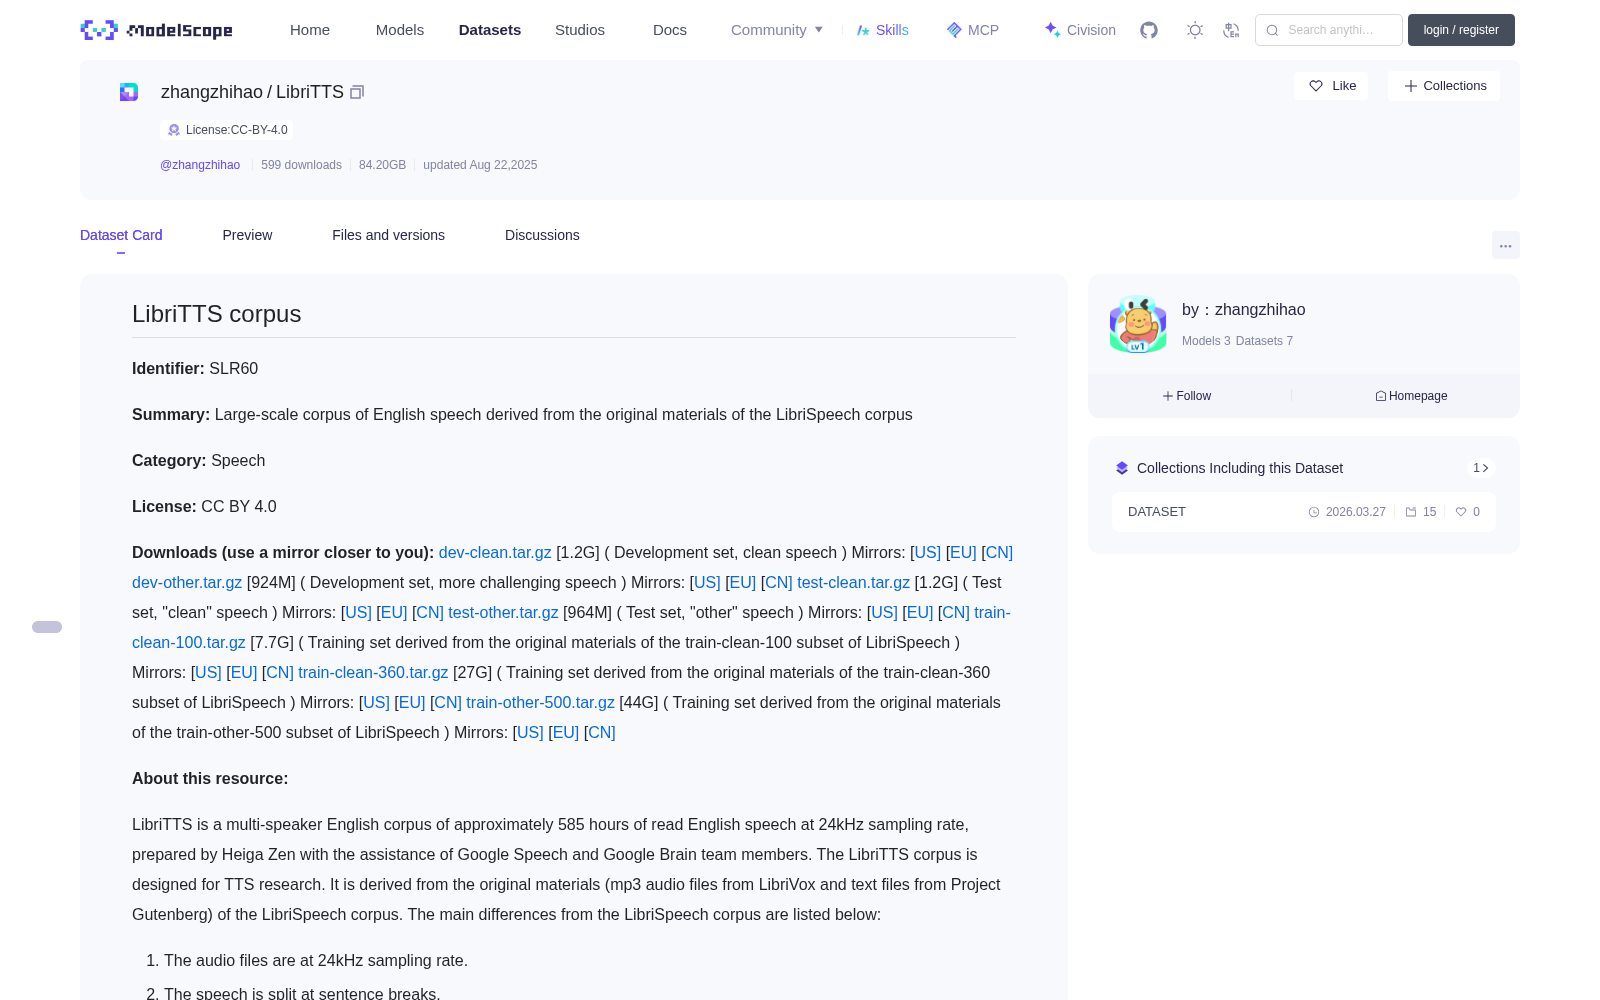Open zhangzhihao's Homepage
Screen dimensions: 1600x1000
pyautogui.click(x=1411, y=396)
